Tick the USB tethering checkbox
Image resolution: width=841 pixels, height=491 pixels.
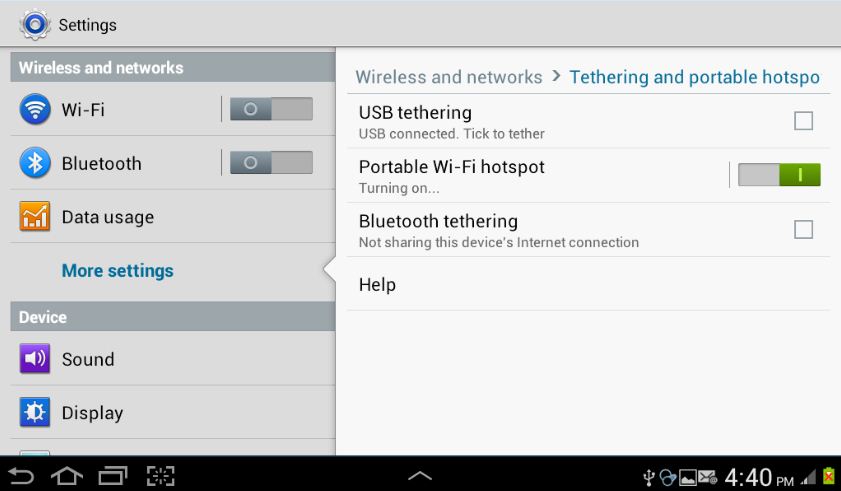click(x=803, y=121)
